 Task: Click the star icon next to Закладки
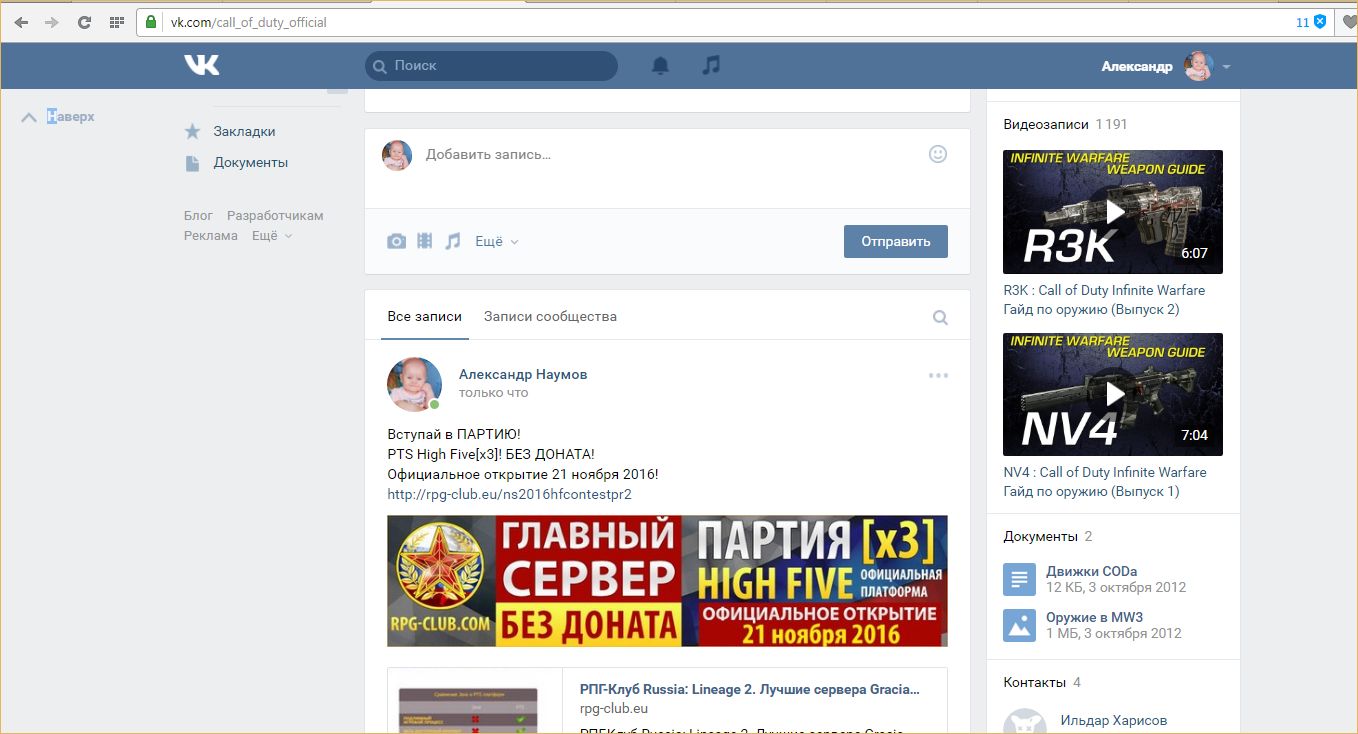coord(193,131)
